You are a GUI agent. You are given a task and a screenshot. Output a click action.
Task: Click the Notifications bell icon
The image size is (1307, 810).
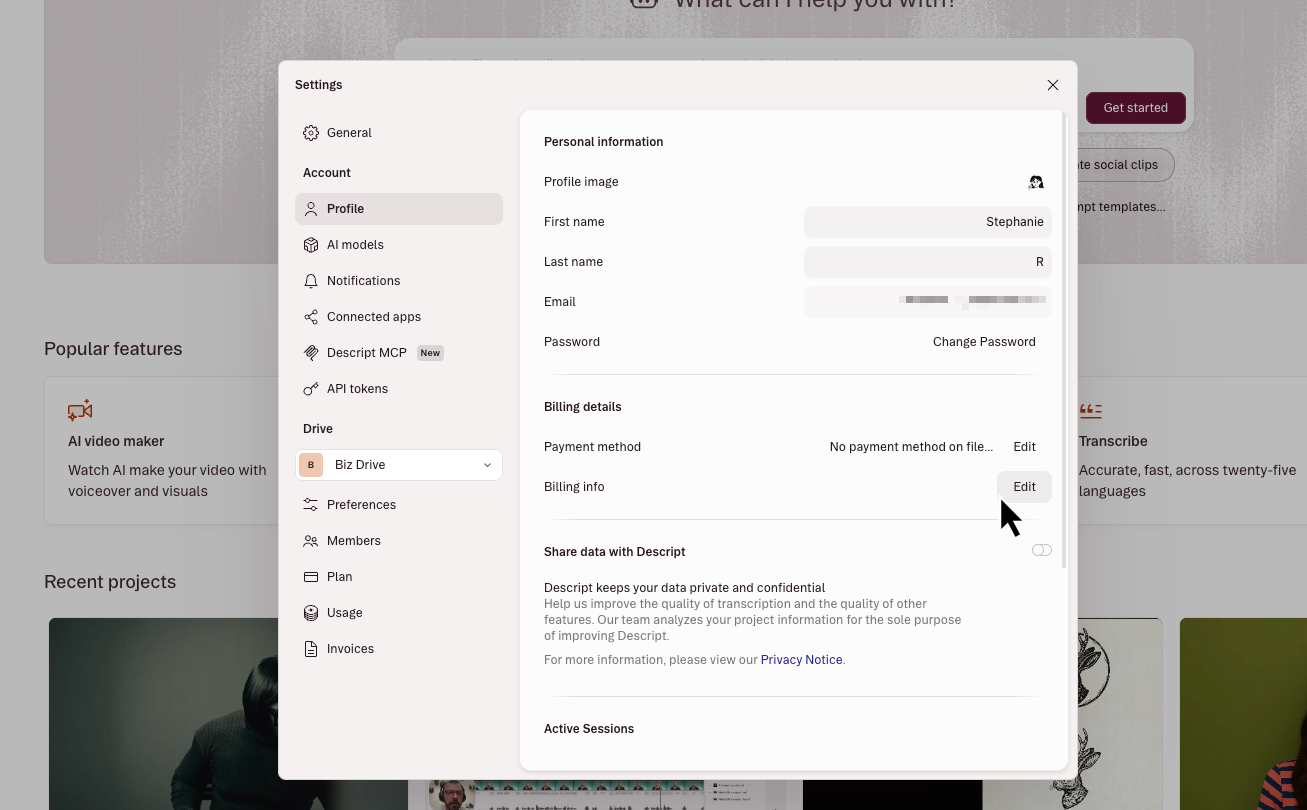coord(311,281)
